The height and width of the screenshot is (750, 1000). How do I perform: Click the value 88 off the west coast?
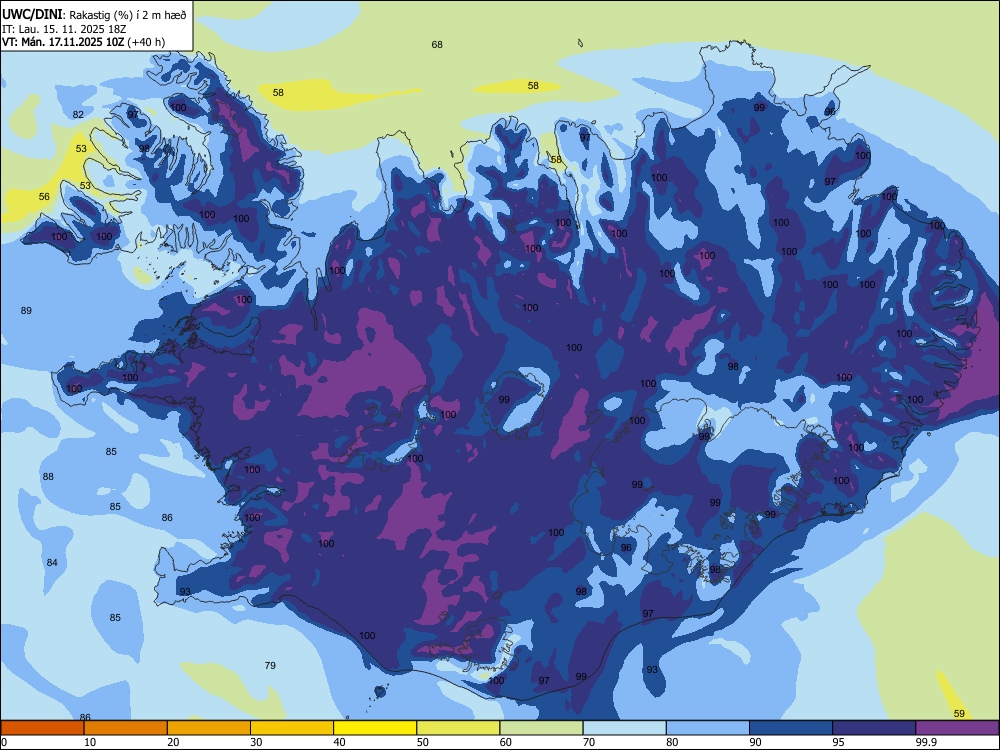[x=48, y=476]
